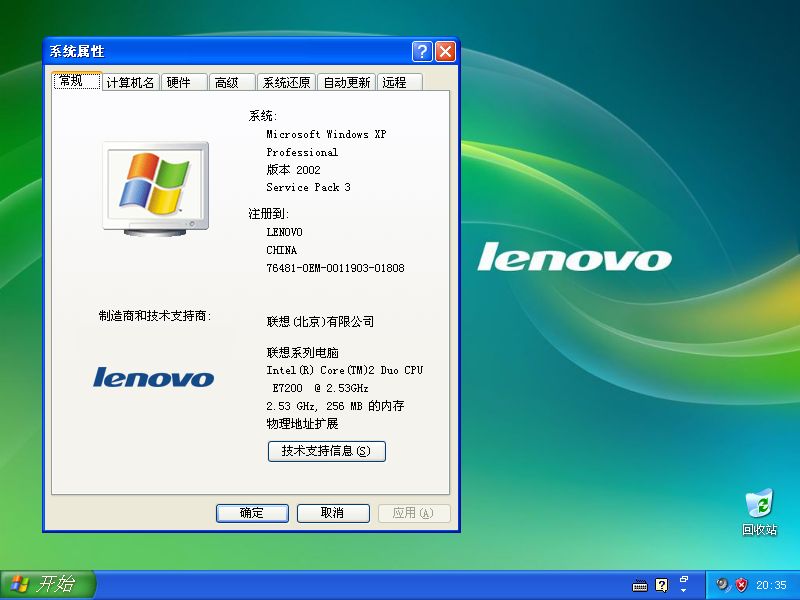800x600 pixels.
Task: Click the language bar restore icon
Action: [684, 579]
